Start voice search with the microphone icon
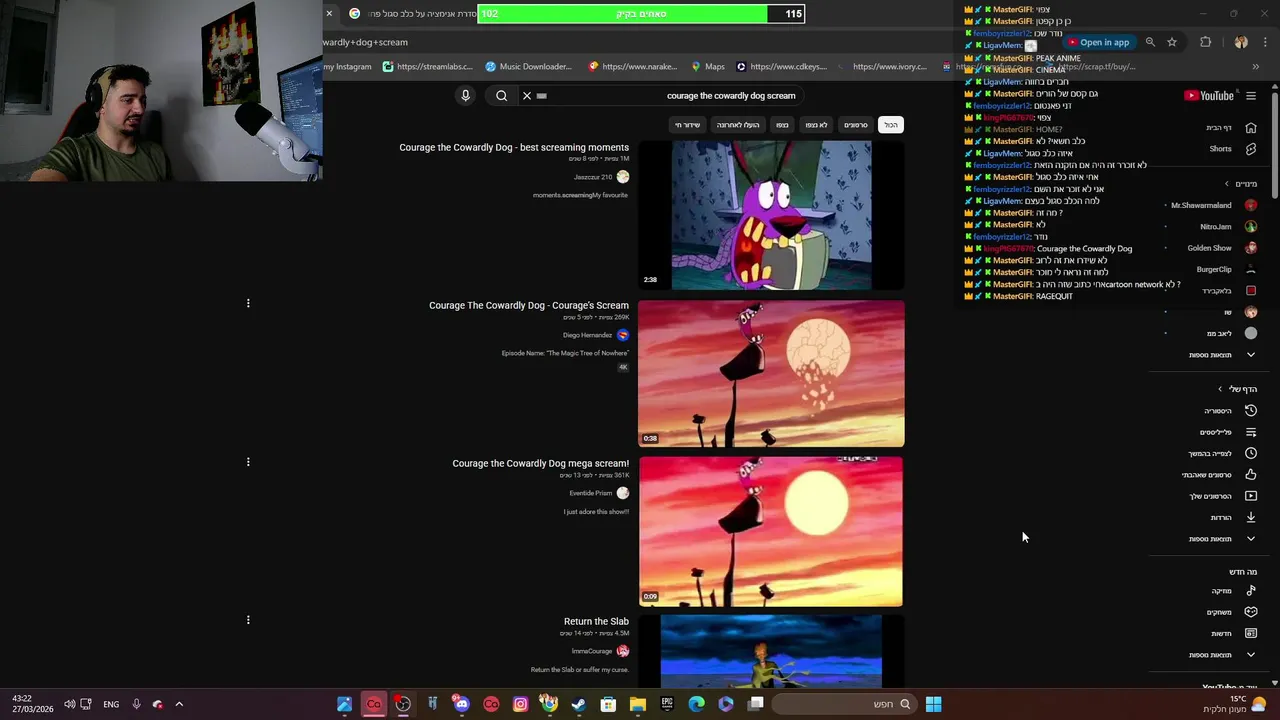 click(465, 96)
